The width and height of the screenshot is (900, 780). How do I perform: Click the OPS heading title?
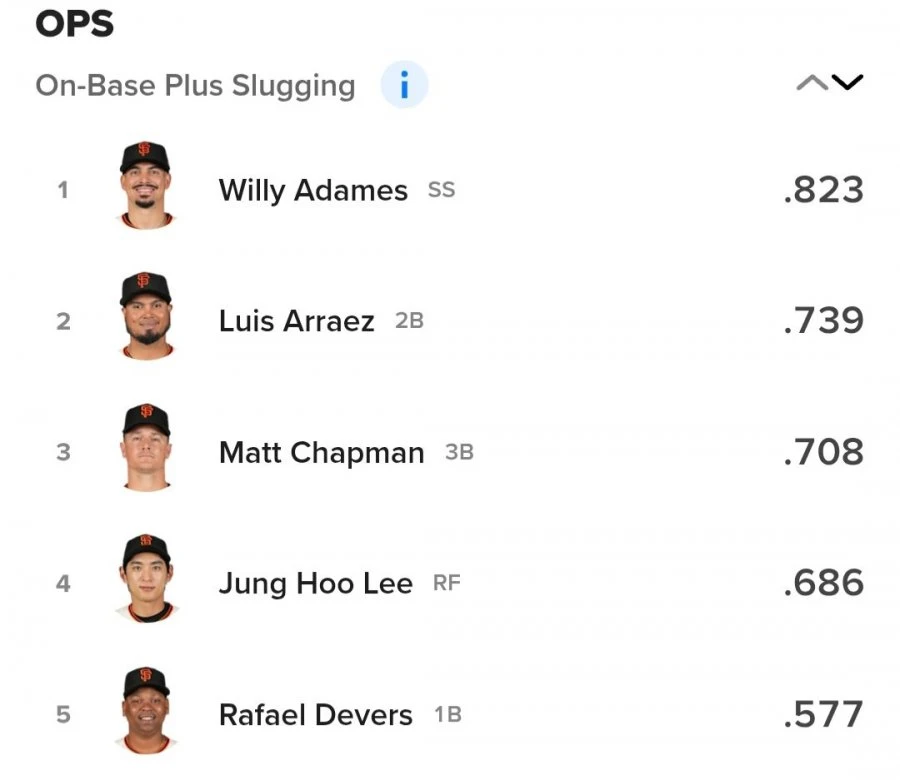75,24
